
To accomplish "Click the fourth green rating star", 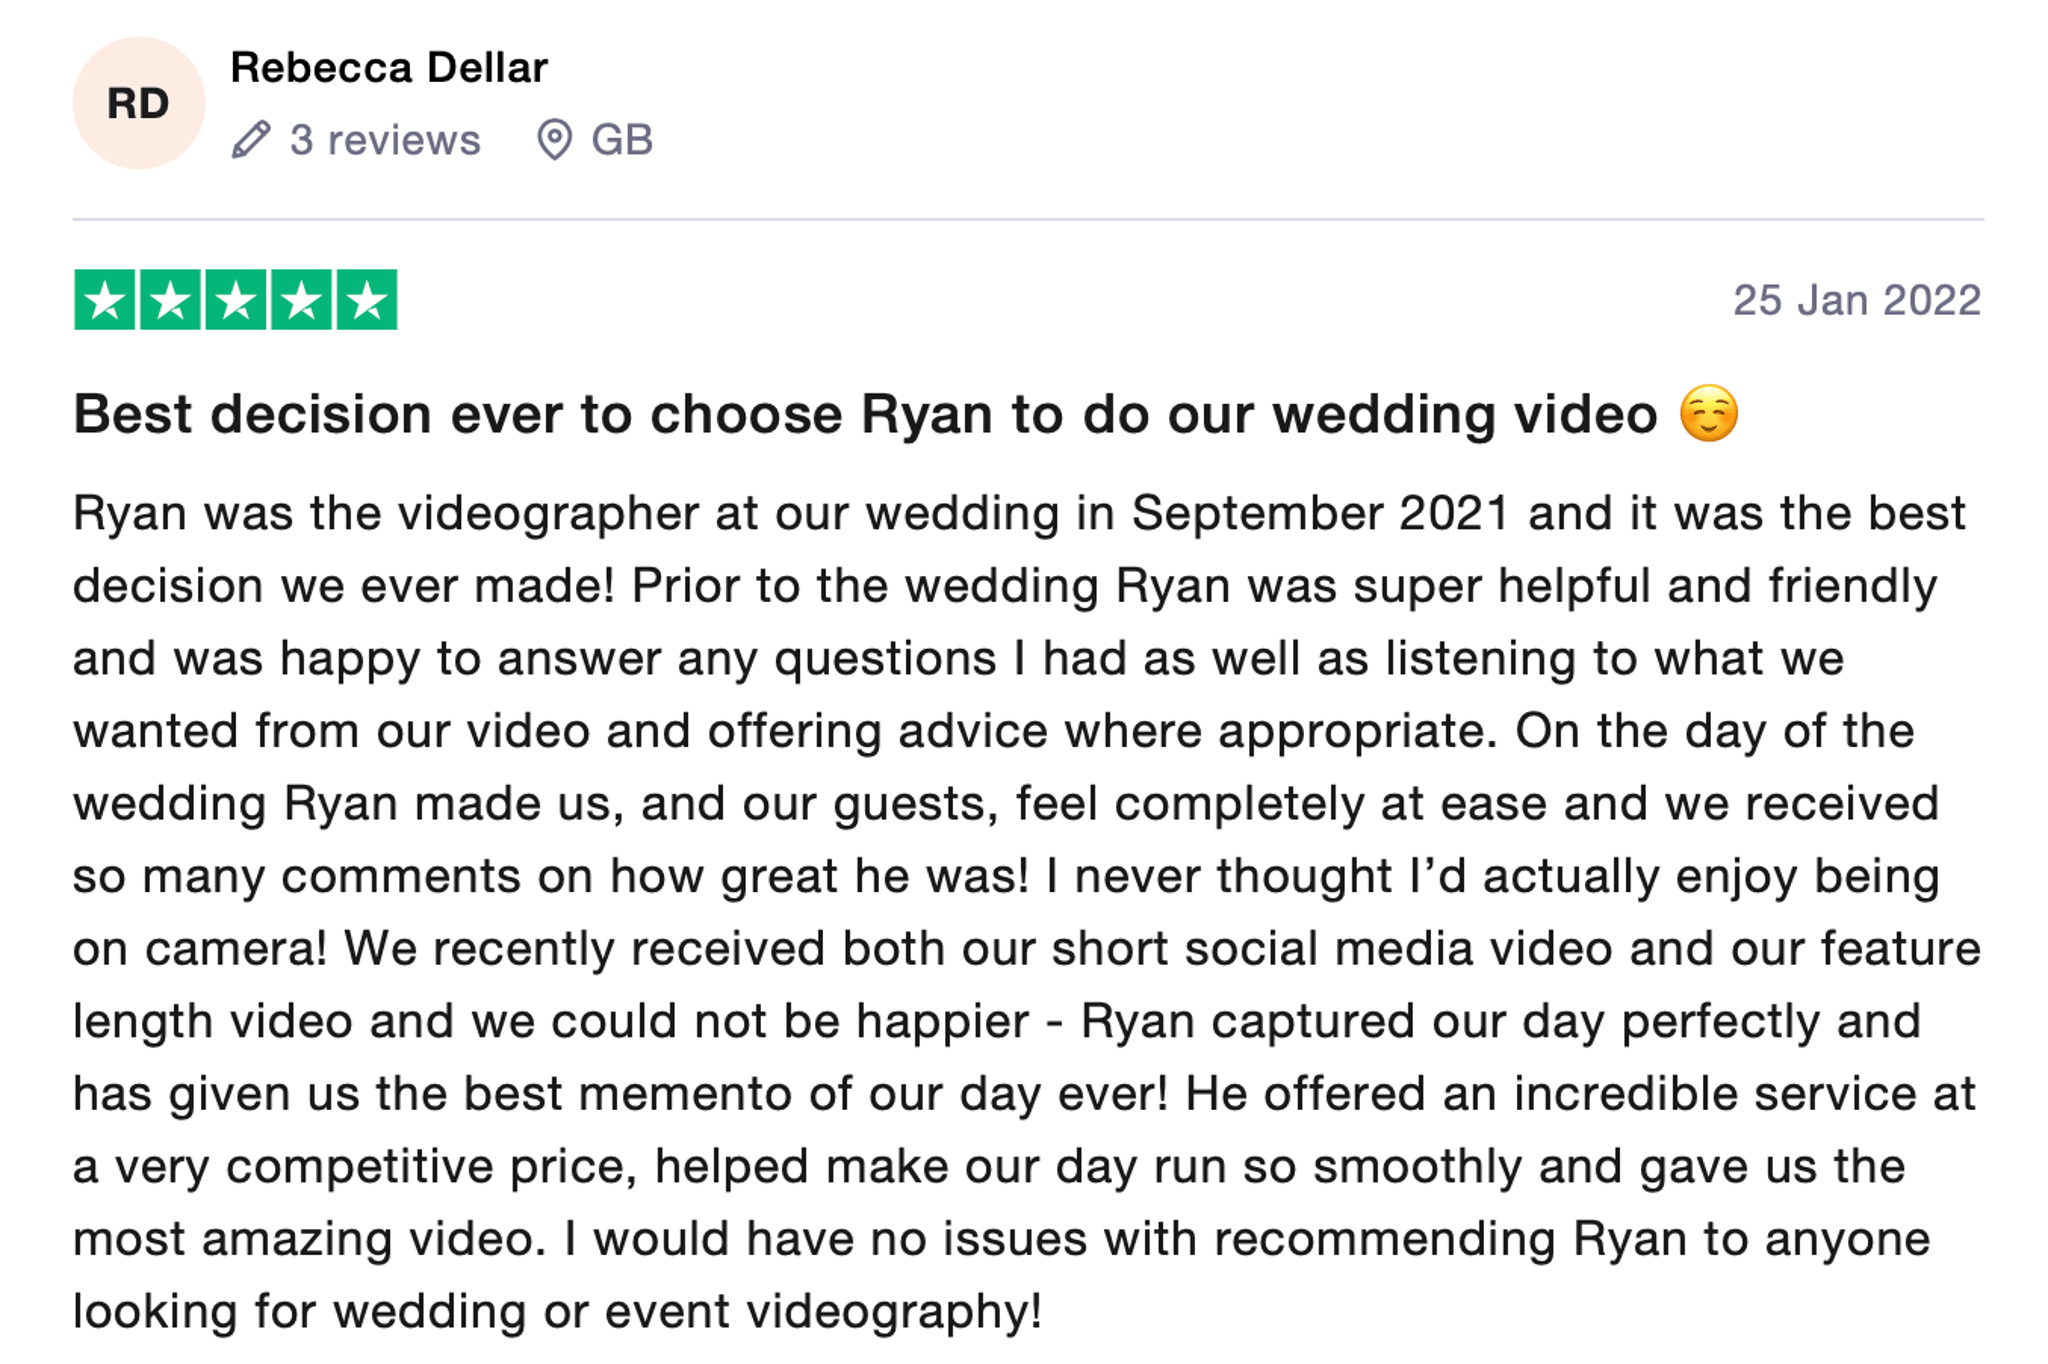I will pyautogui.click(x=301, y=300).
